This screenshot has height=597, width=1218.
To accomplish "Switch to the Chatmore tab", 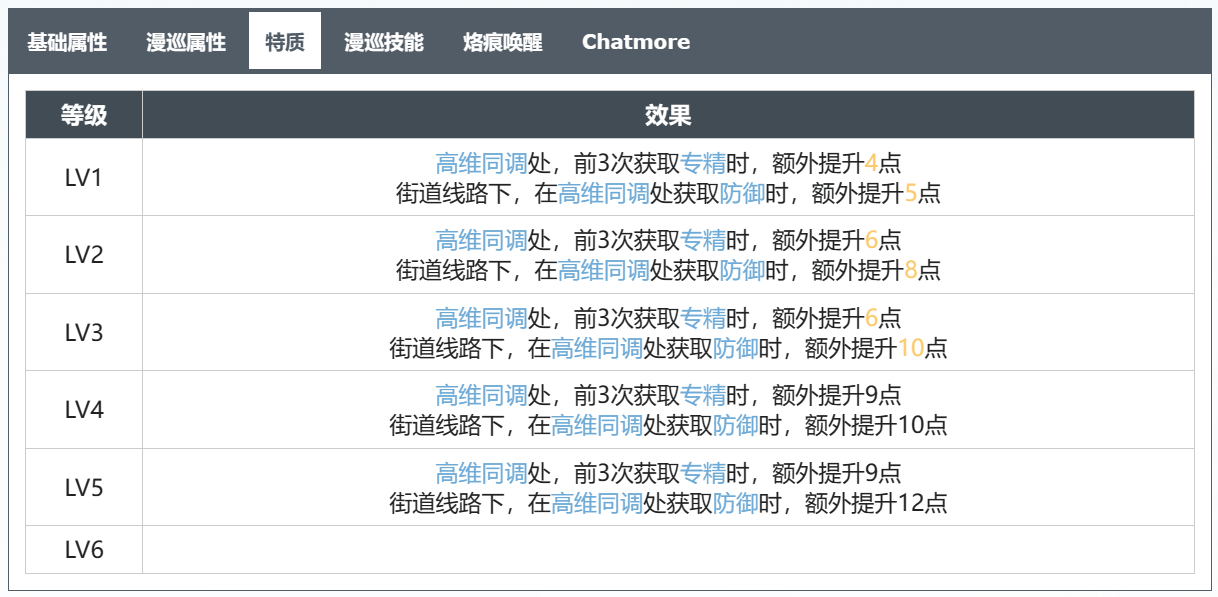I will coord(636,42).
